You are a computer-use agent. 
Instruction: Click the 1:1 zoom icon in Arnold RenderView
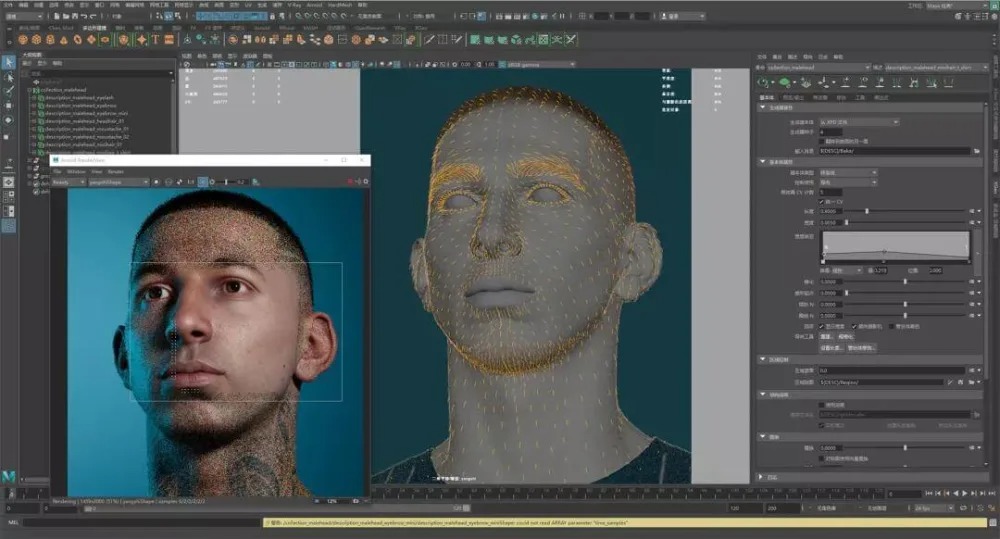pos(191,182)
